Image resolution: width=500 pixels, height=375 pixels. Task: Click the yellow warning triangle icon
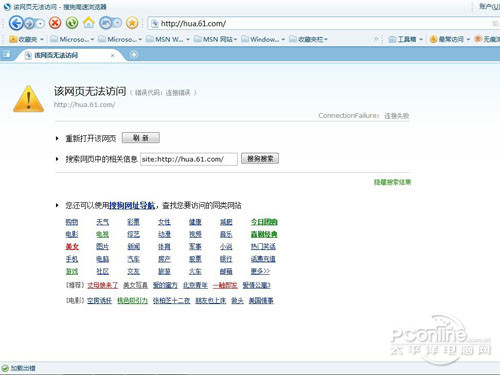coord(29,99)
